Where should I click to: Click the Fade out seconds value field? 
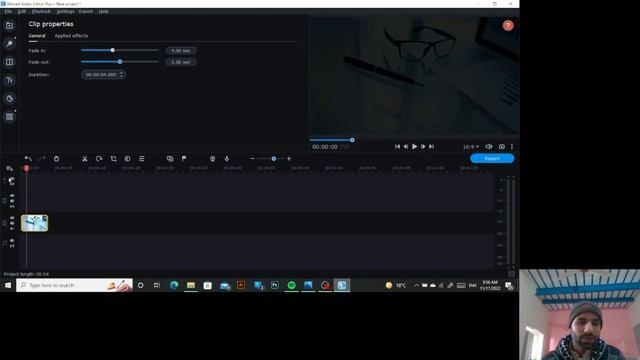pos(181,62)
